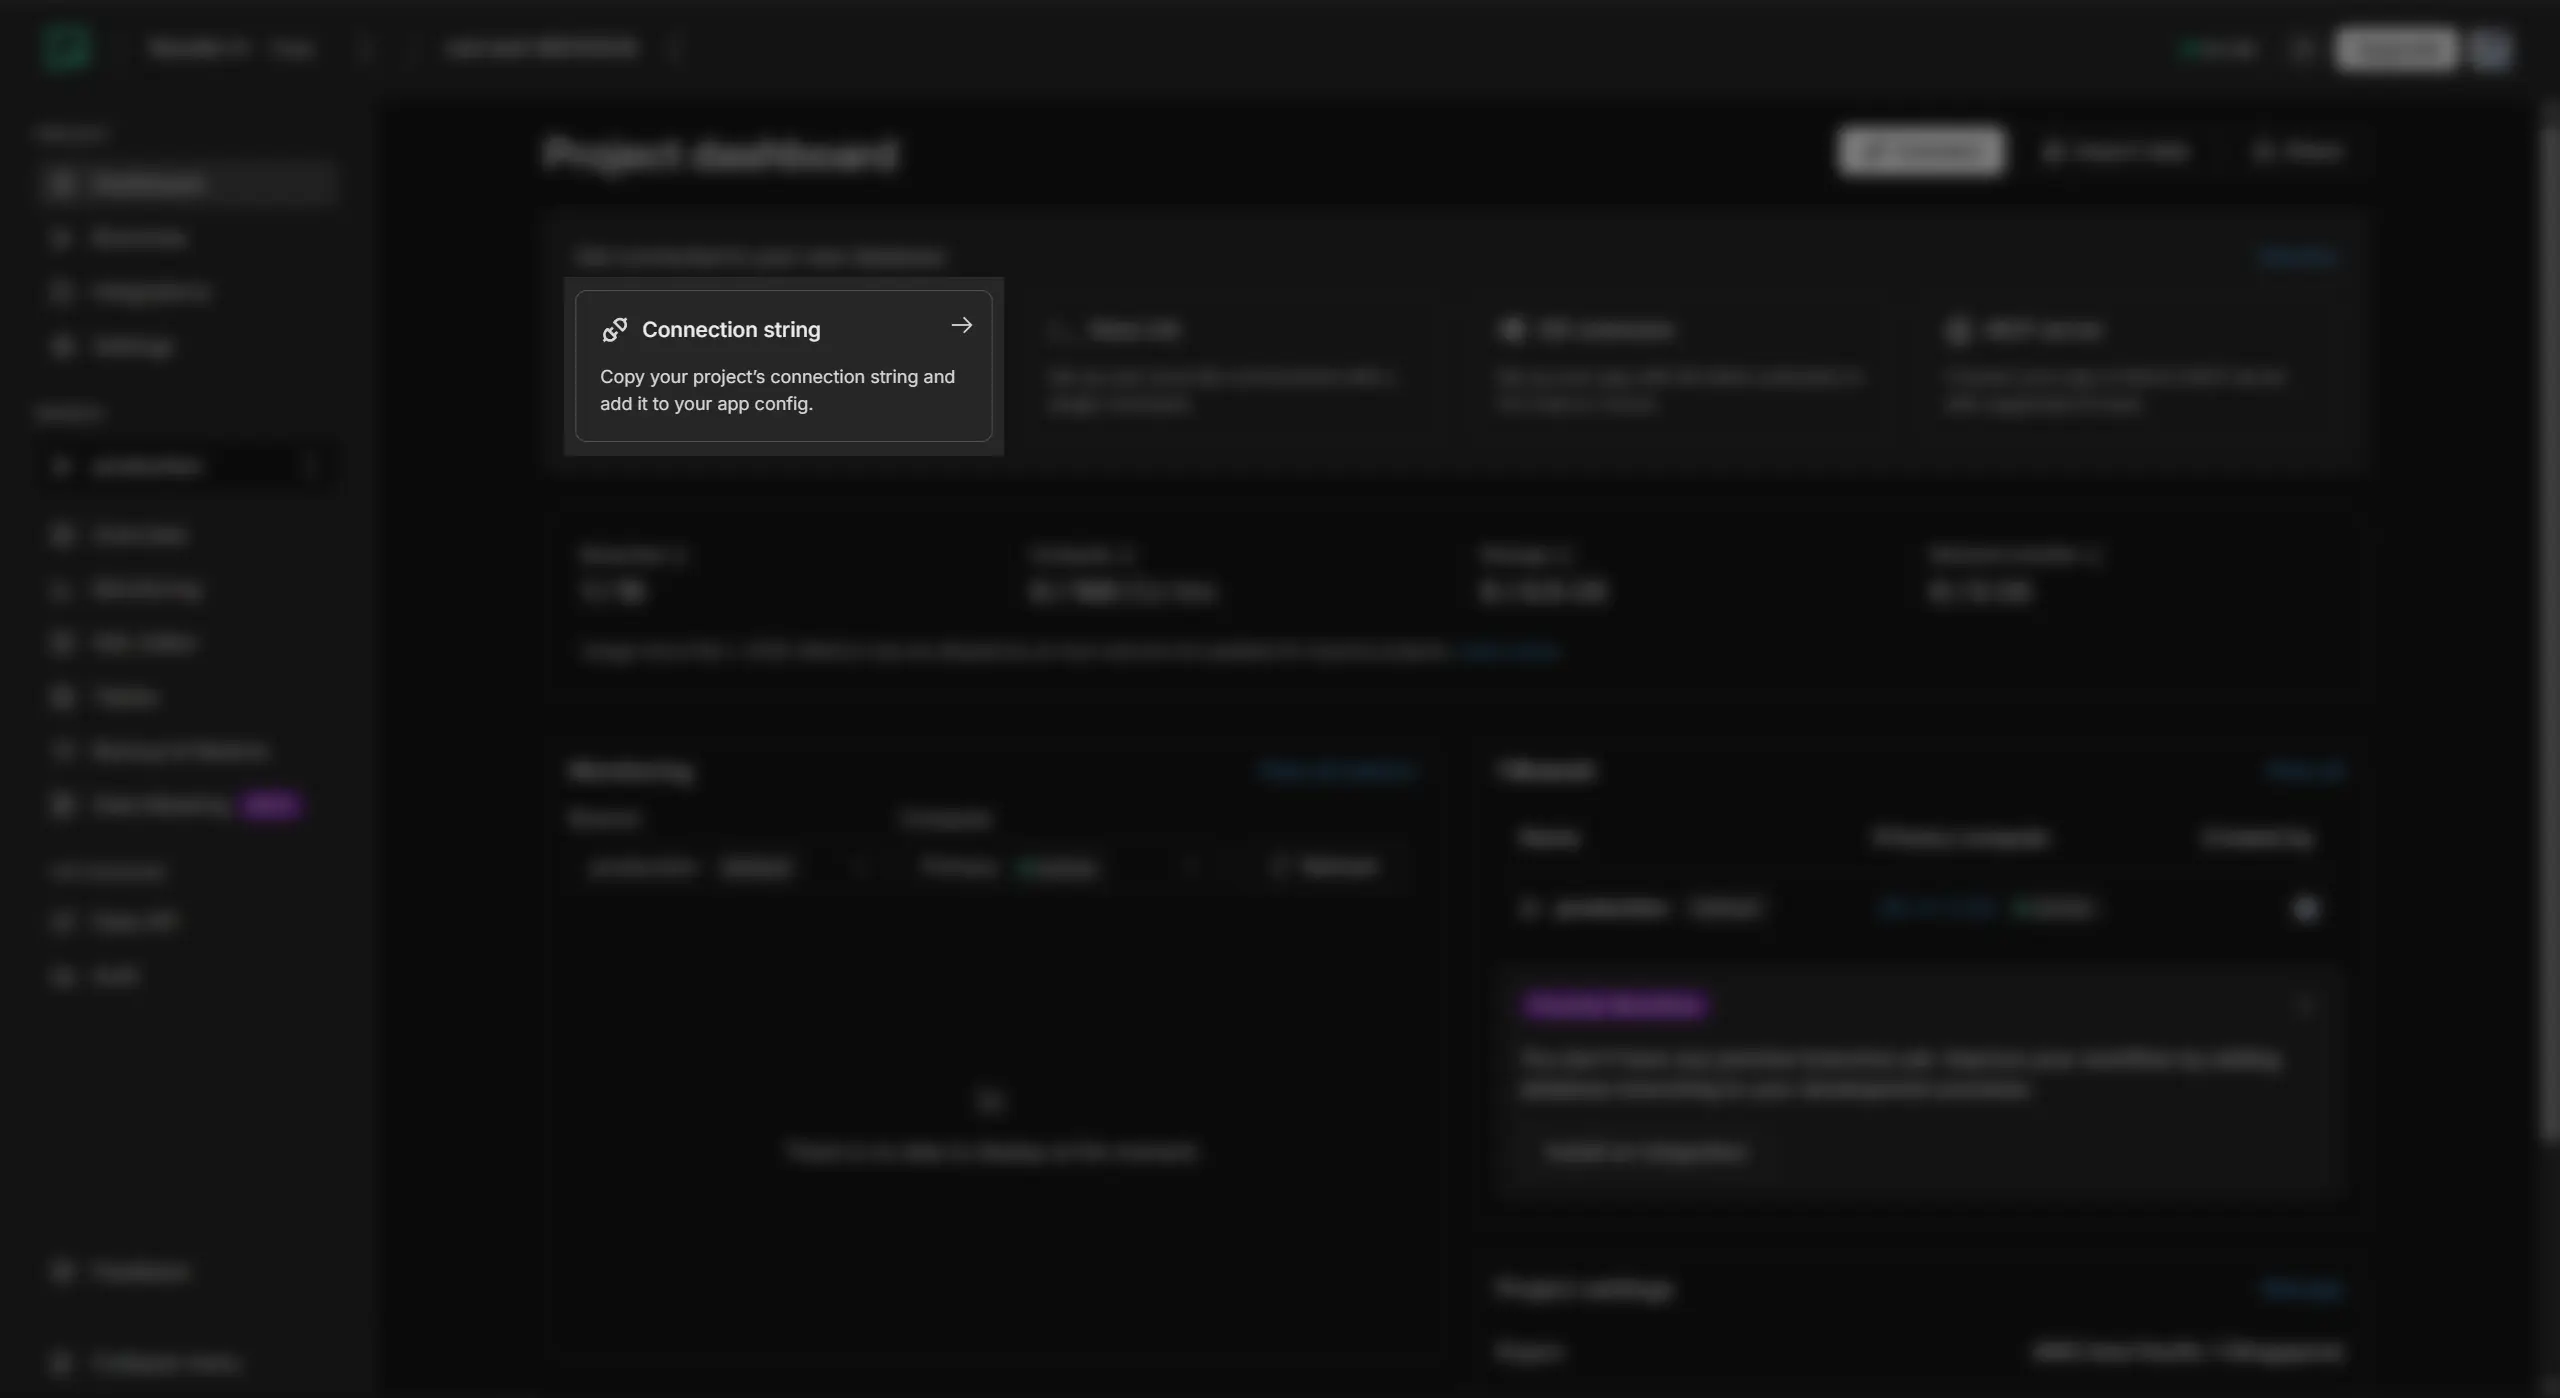2560x1398 pixels.
Task: Click the Settings sidebar icon
Action: click(x=62, y=346)
